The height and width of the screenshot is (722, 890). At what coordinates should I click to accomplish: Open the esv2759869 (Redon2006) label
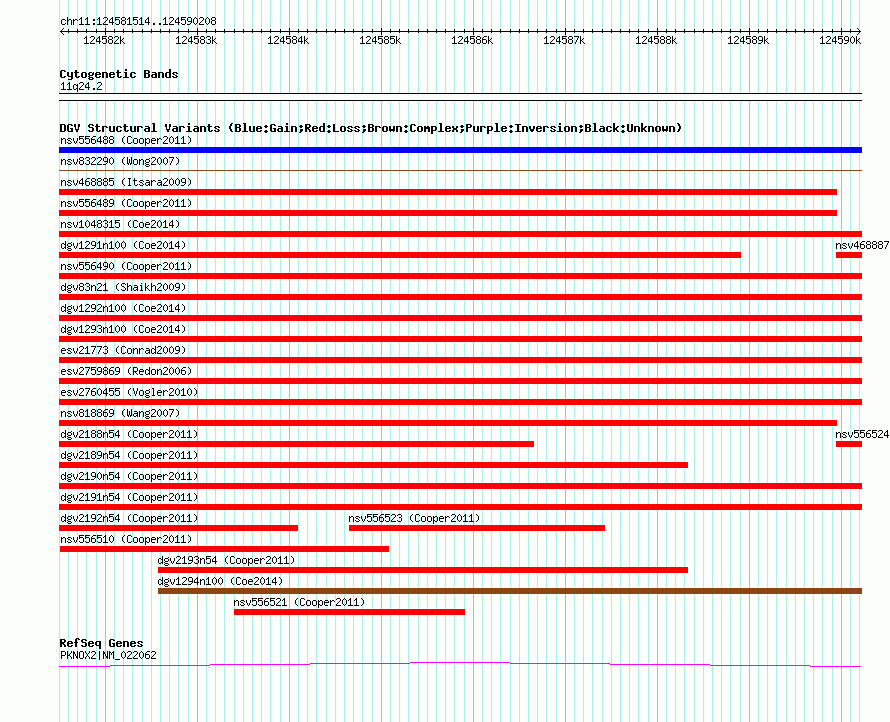126,371
